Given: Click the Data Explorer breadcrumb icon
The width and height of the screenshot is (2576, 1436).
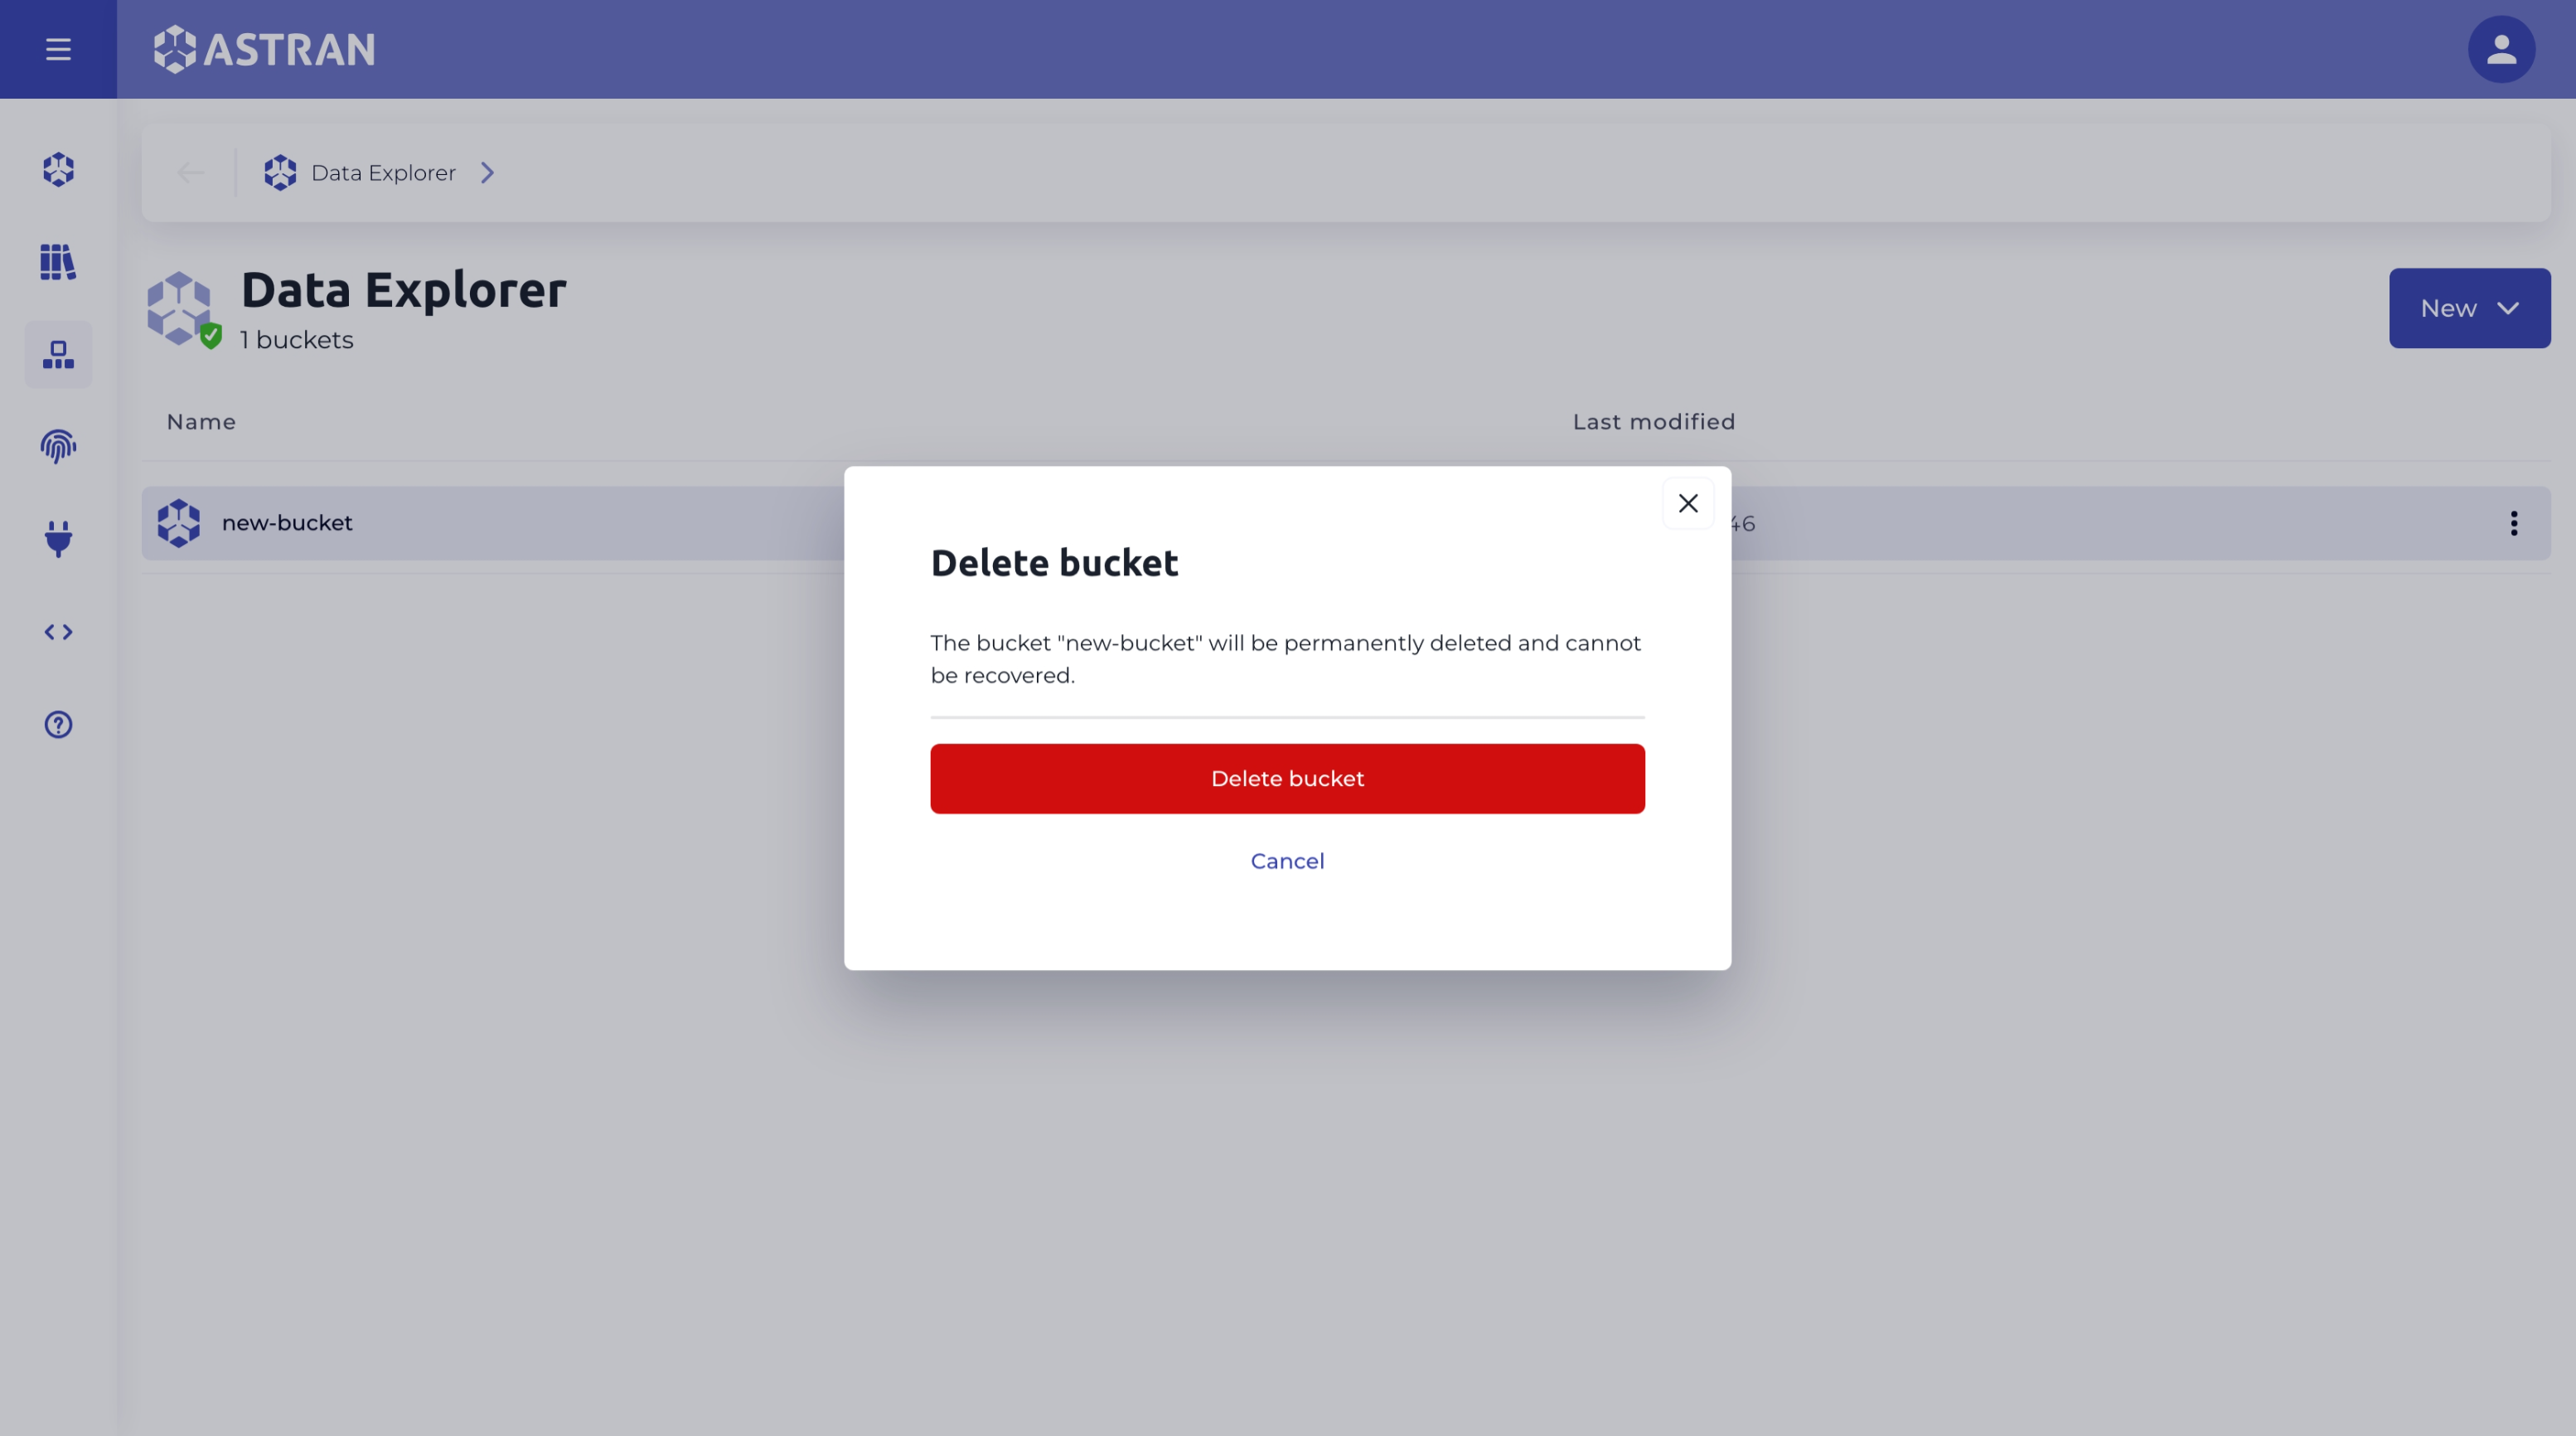Looking at the screenshot, I should pyautogui.click(x=279, y=172).
